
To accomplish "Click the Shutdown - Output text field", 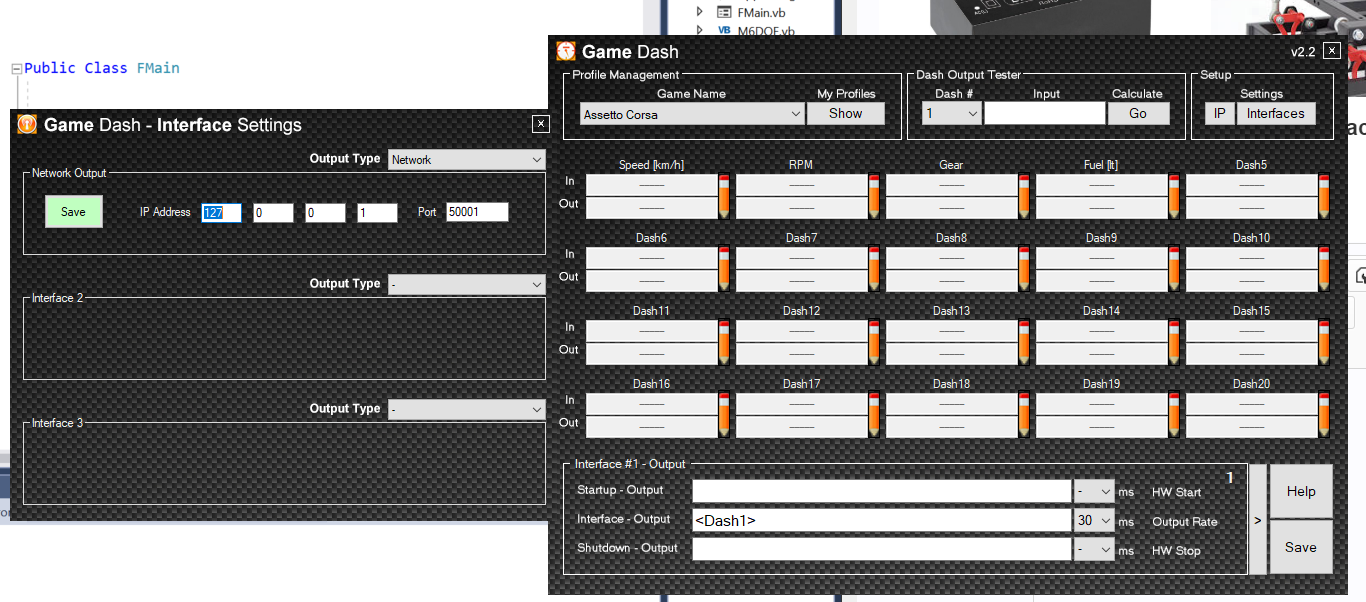I will tap(882, 549).
